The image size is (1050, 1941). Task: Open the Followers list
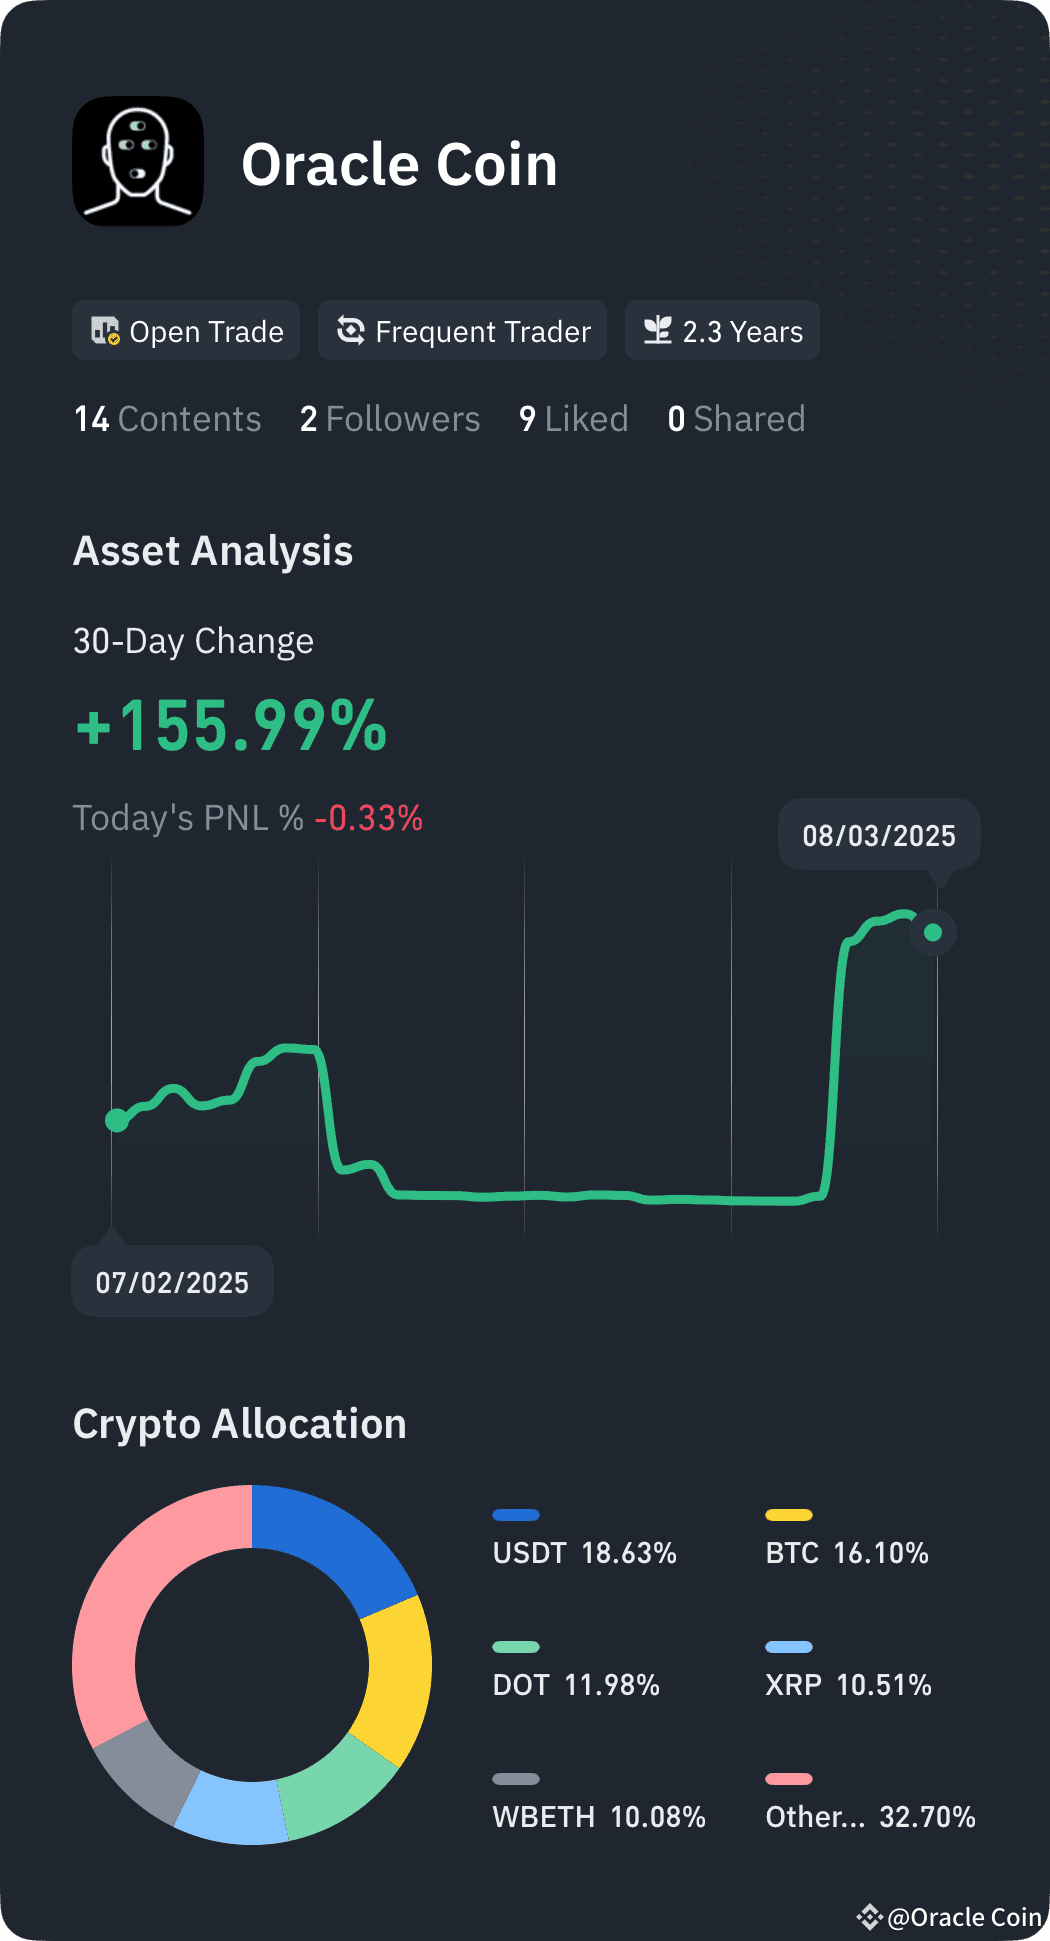[389, 419]
